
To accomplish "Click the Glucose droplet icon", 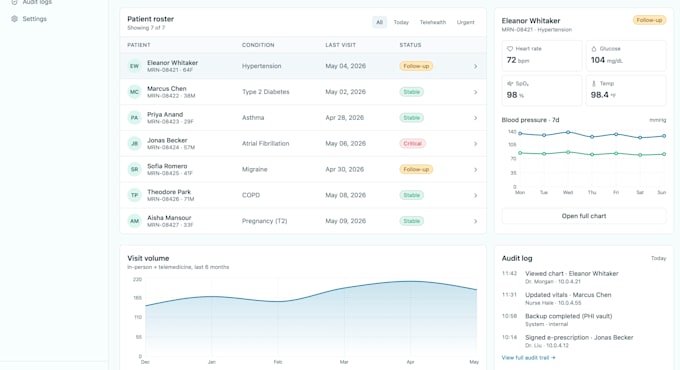I will pyautogui.click(x=594, y=49).
